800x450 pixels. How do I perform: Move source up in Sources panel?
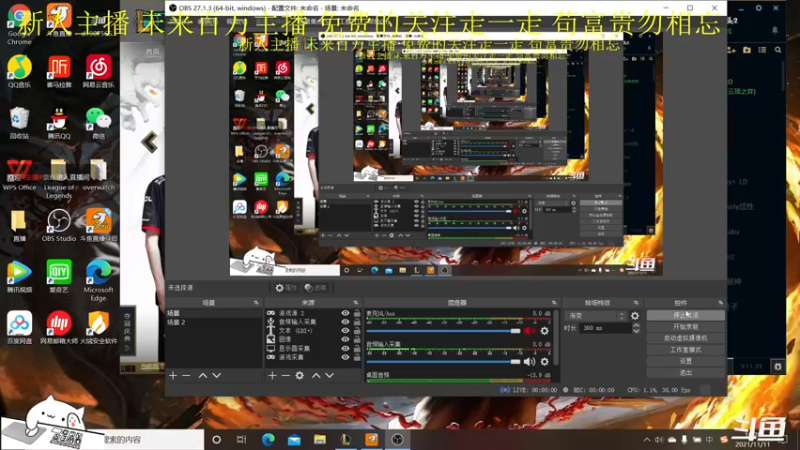point(316,376)
